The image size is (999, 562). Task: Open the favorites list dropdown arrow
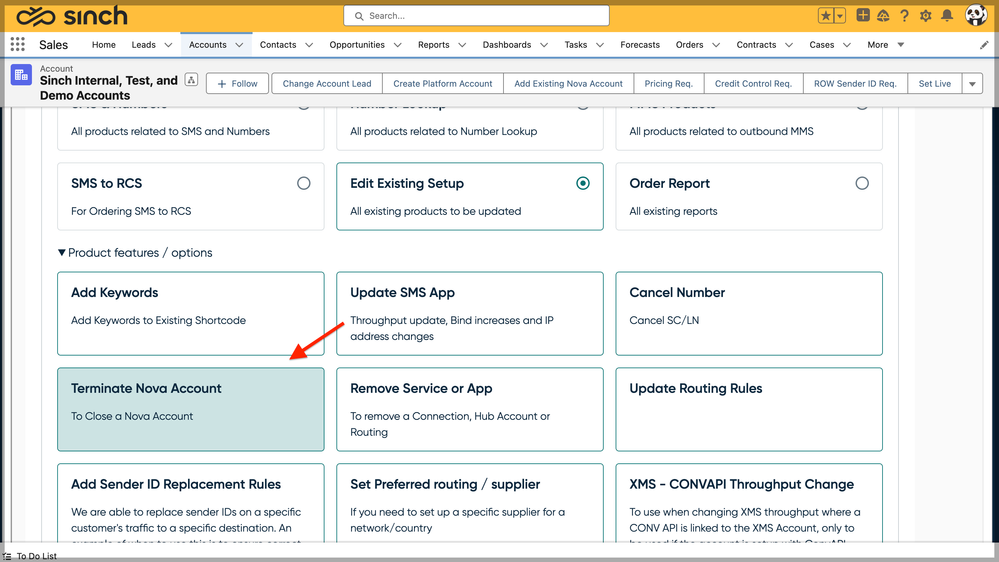pos(840,16)
